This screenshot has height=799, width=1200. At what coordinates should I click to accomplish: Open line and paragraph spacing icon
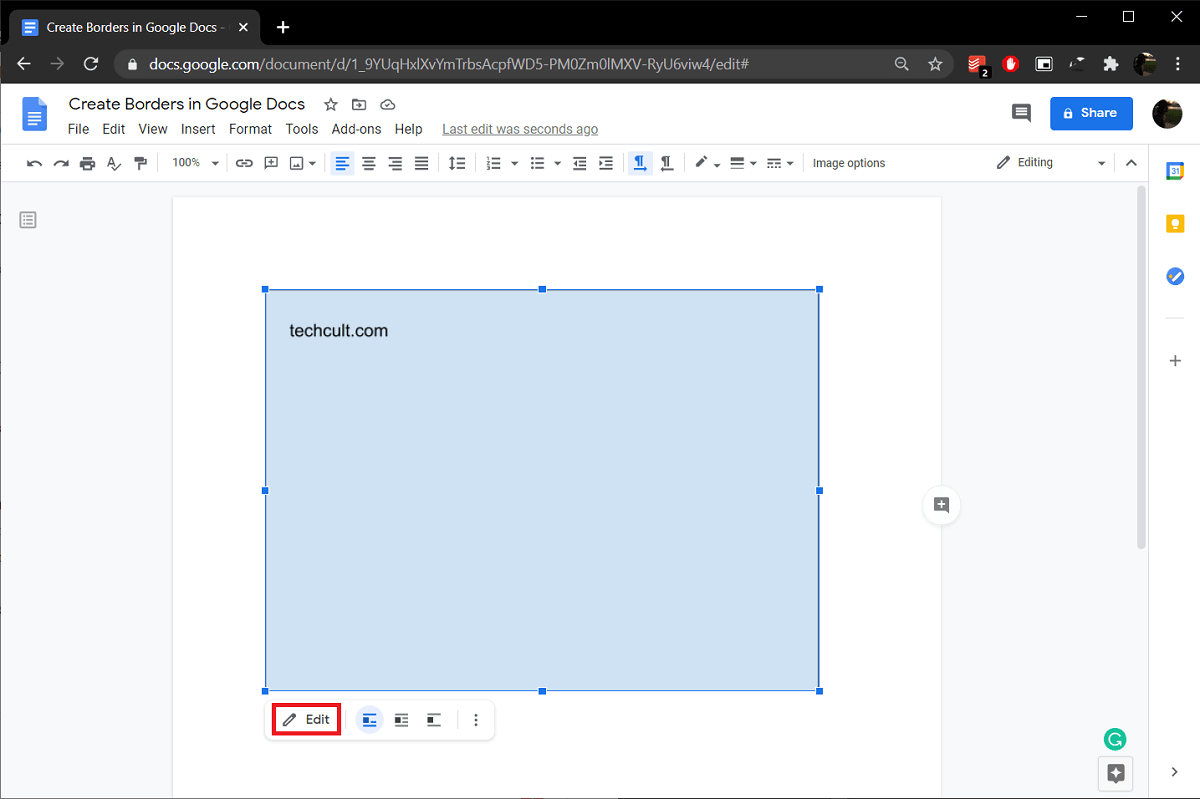[457, 162]
